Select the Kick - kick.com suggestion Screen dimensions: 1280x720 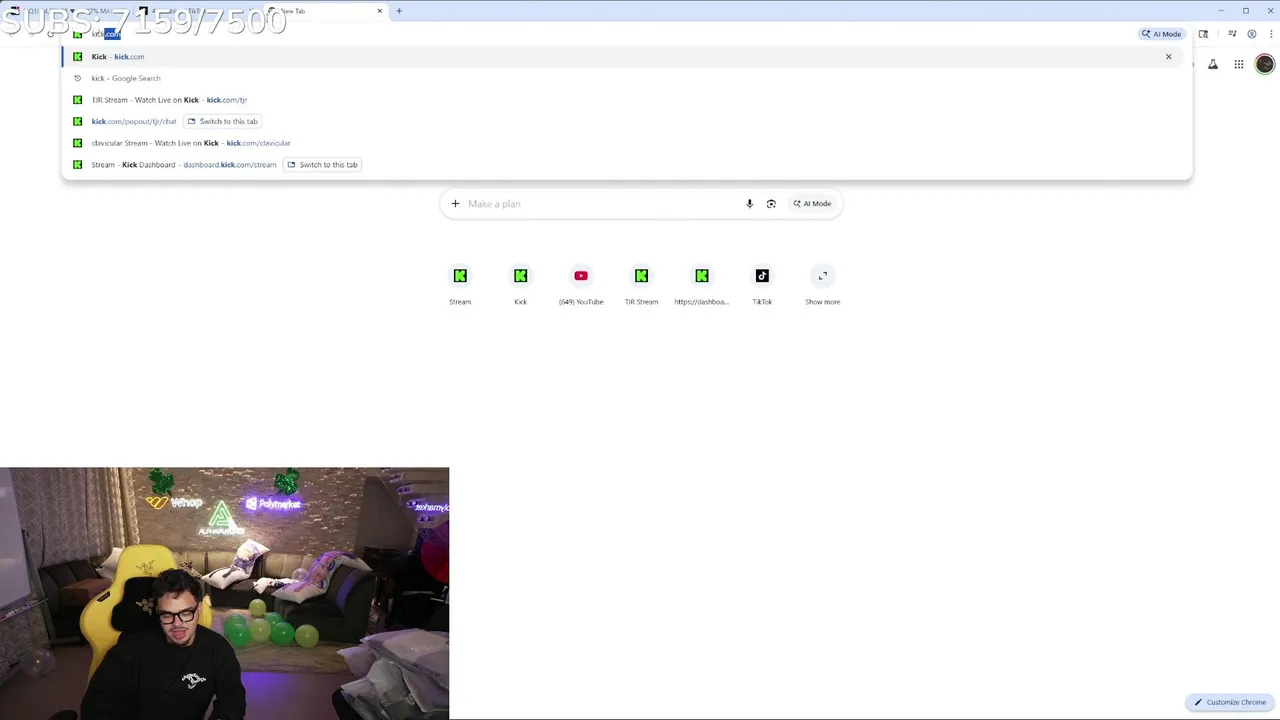coord(626,57)
